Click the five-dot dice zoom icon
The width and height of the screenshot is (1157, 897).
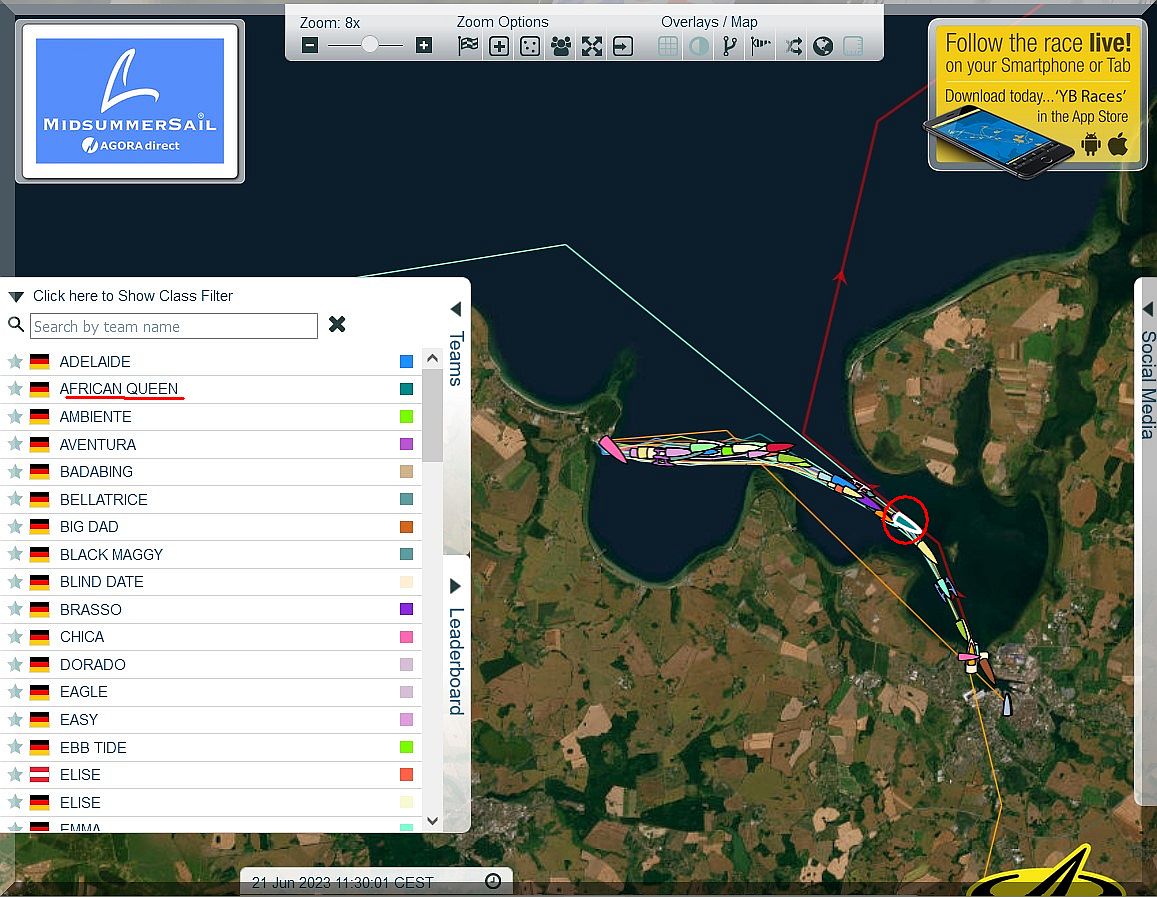[x=530, y=46]
